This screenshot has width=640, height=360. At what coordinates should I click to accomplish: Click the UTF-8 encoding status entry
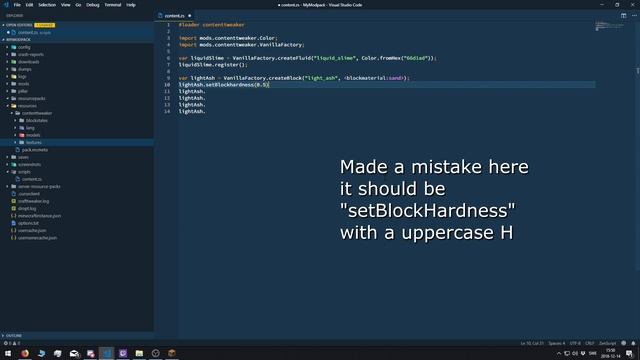point(575,343)
